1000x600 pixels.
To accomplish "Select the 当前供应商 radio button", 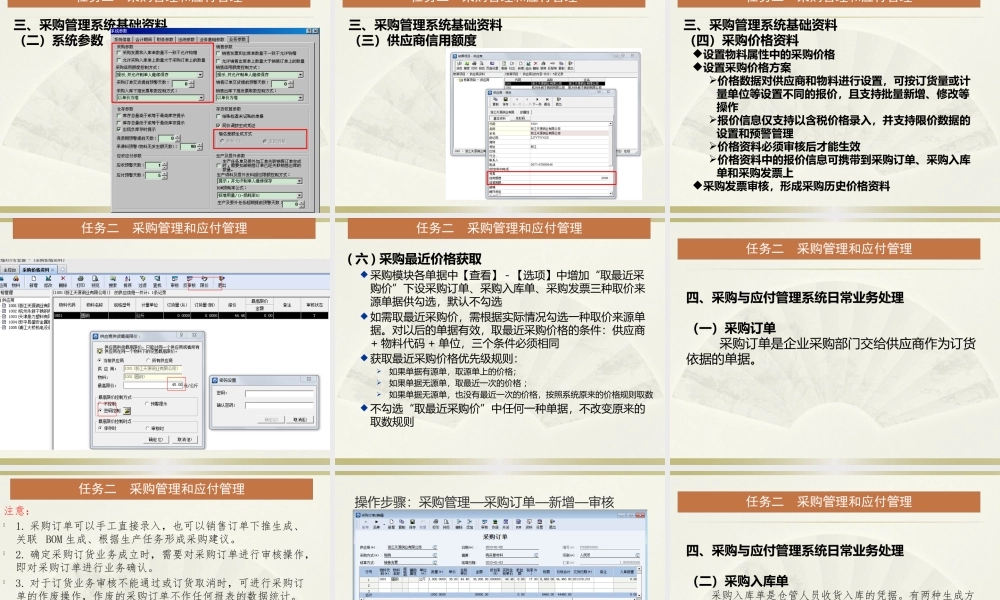I will tap(98, 362).
